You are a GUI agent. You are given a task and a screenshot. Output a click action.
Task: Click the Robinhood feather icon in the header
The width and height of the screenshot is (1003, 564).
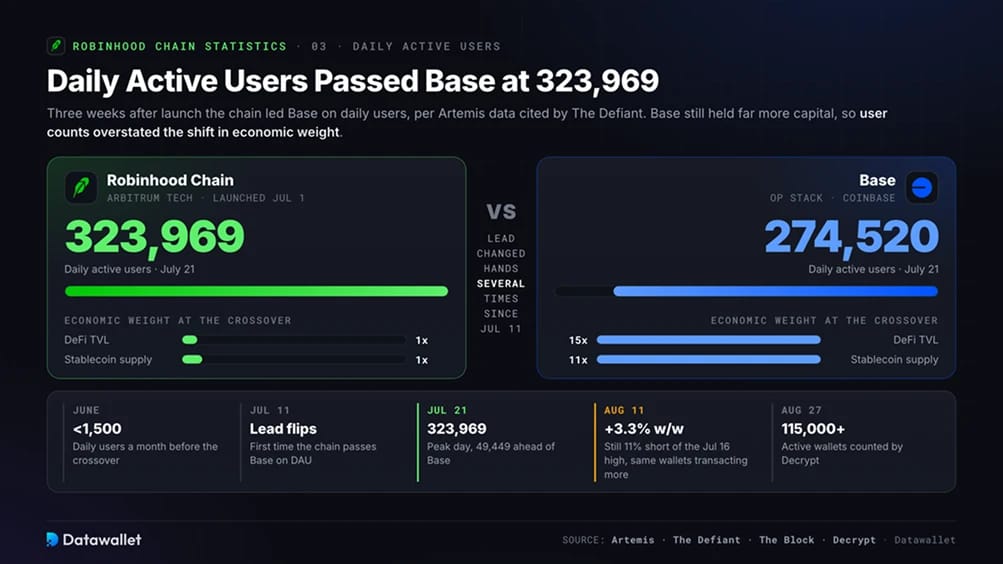coord(56,46)
